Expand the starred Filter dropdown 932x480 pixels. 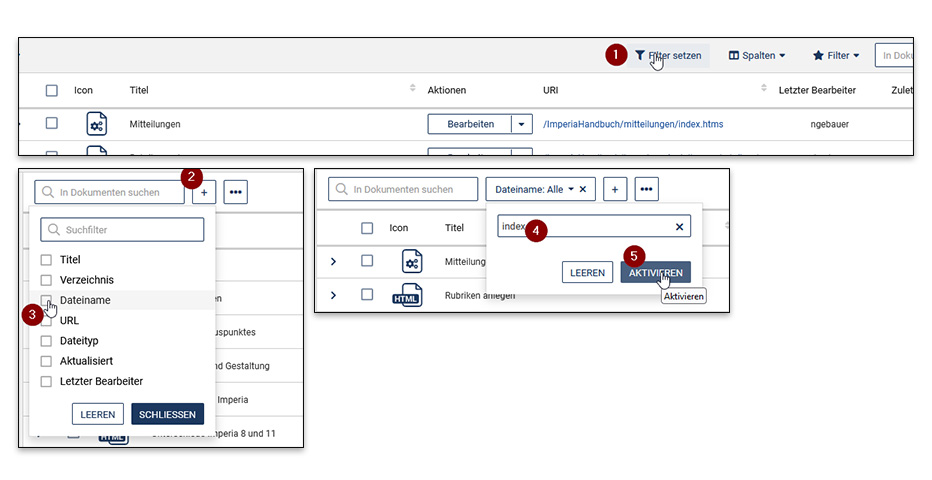click(836, 56)
